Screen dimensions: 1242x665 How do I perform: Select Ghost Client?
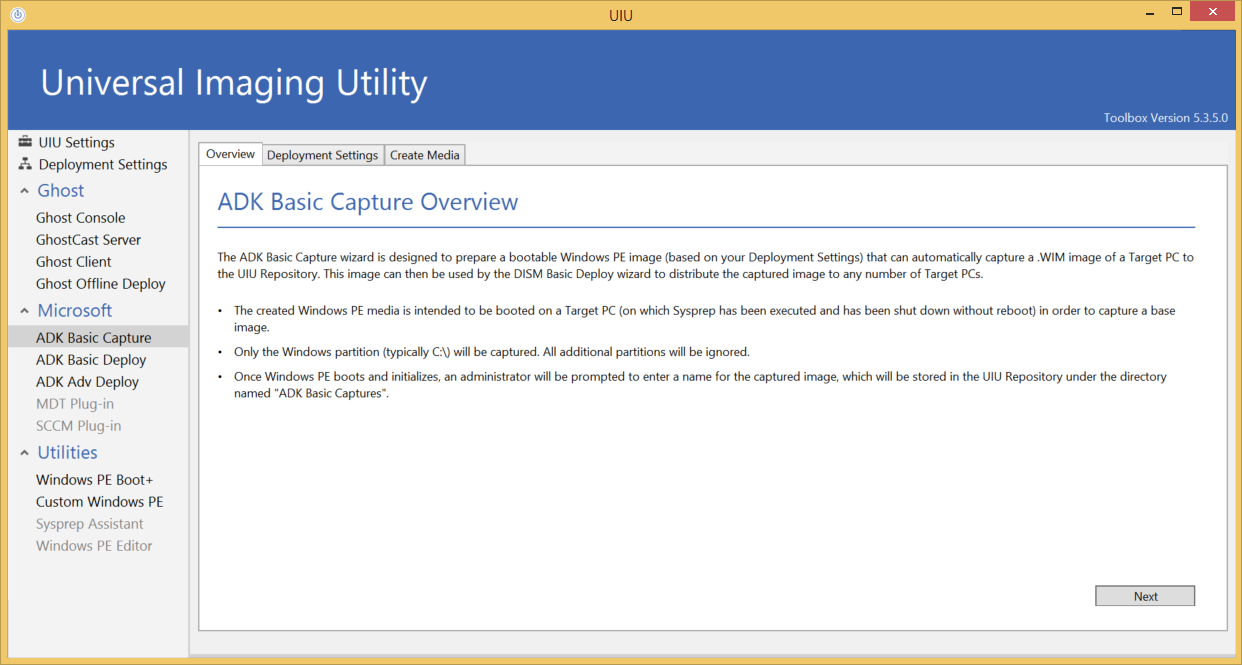[x=74, y=262]
